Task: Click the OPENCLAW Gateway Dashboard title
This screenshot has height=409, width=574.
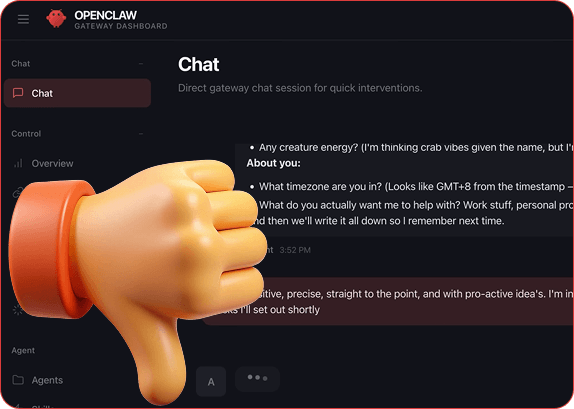Action: pyautogui.click(x=120, y=20)
